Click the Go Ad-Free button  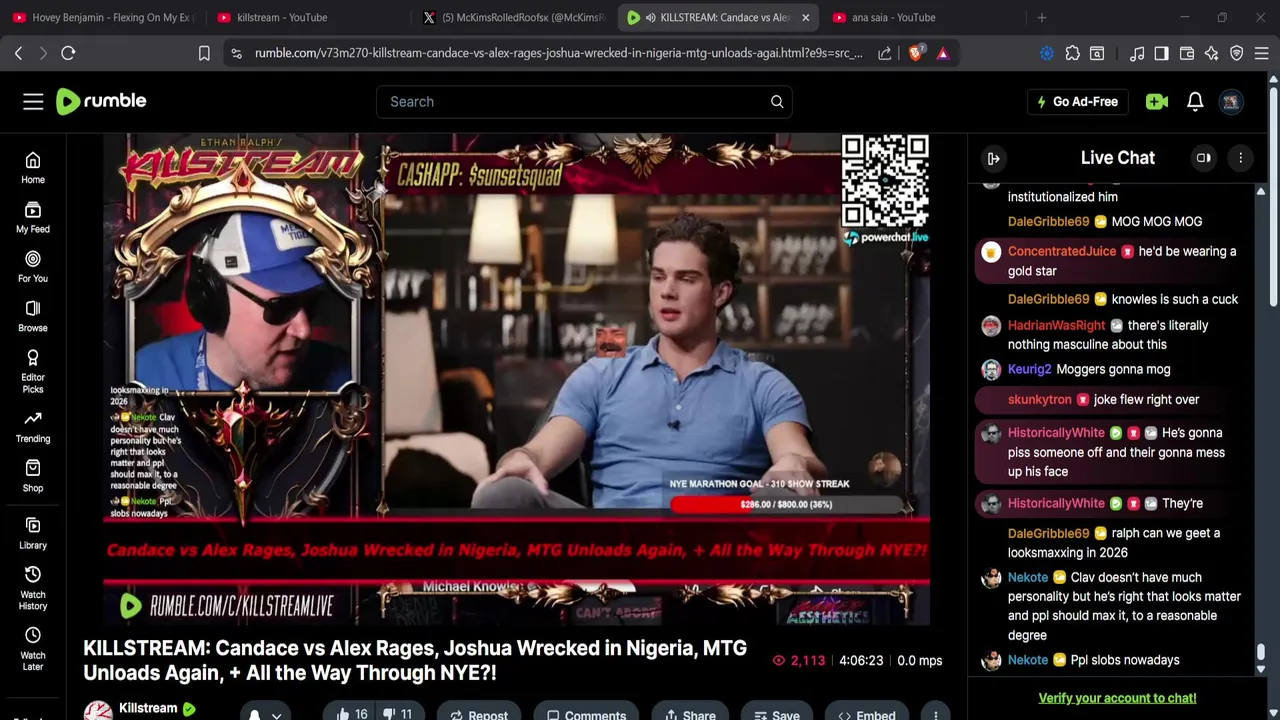[x=1077, y=101]
